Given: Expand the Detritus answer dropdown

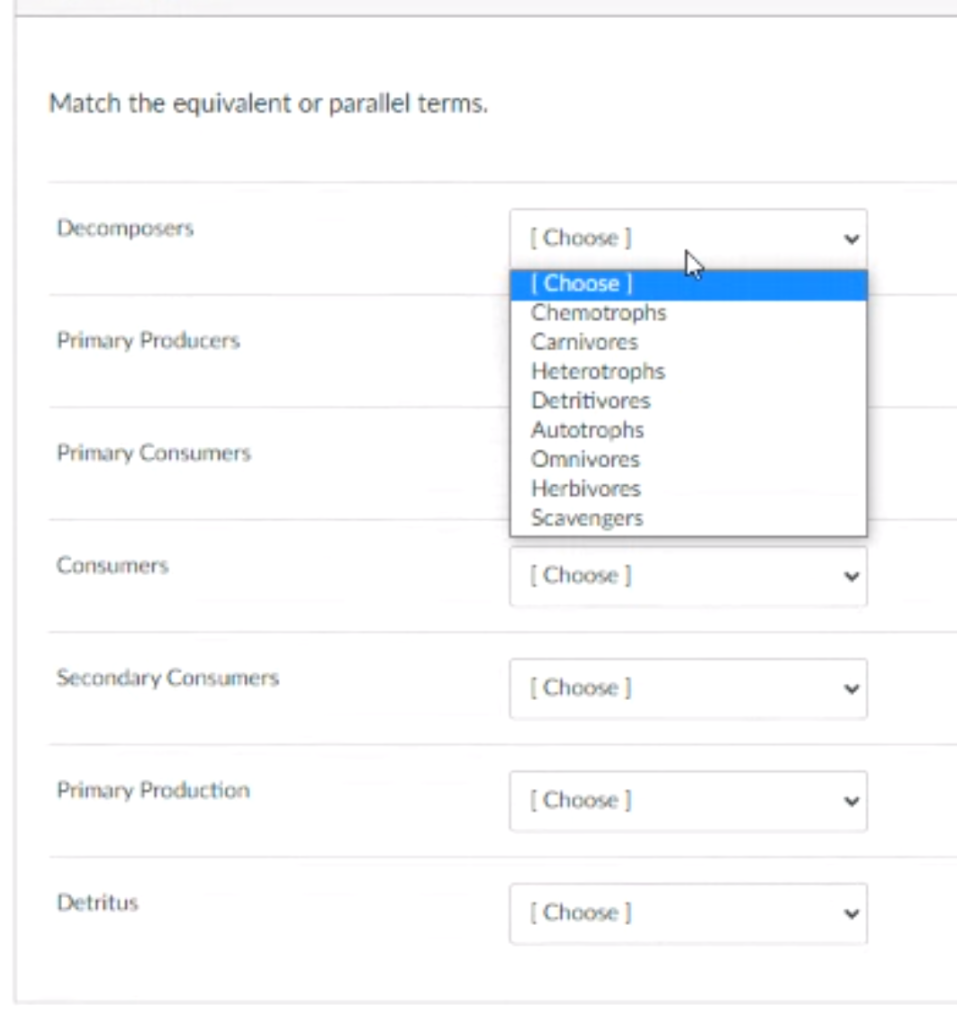Looking at the screenshot, I should tap(687, 913).
